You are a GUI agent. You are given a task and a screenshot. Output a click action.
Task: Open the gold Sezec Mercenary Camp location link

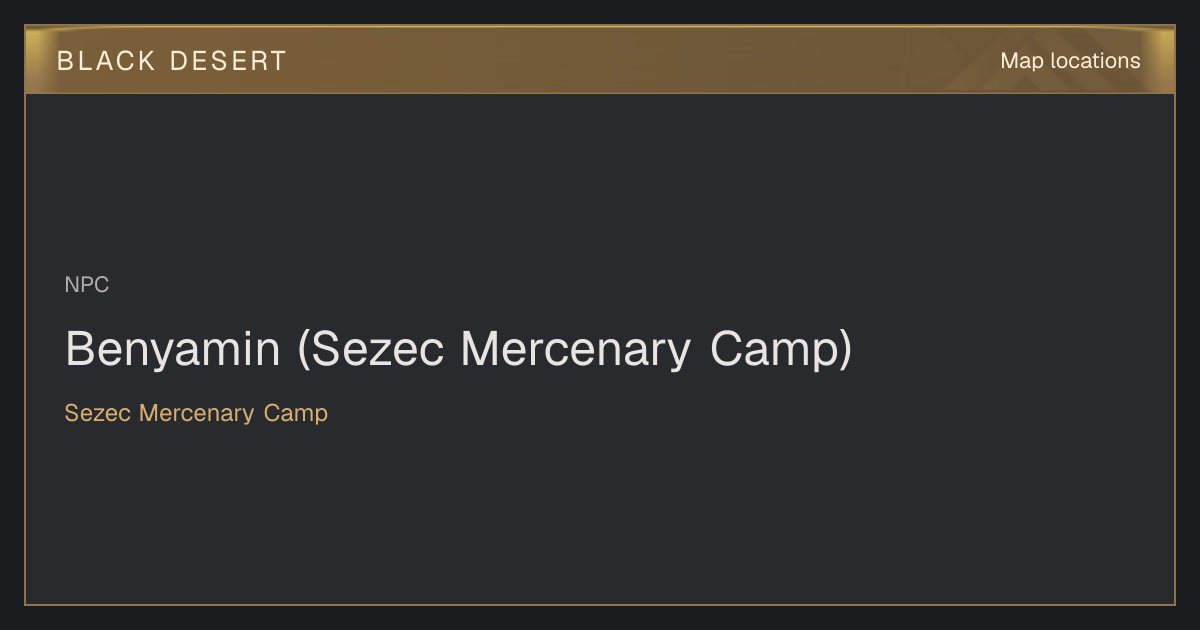pyautogui.click(x=196, y=413)
